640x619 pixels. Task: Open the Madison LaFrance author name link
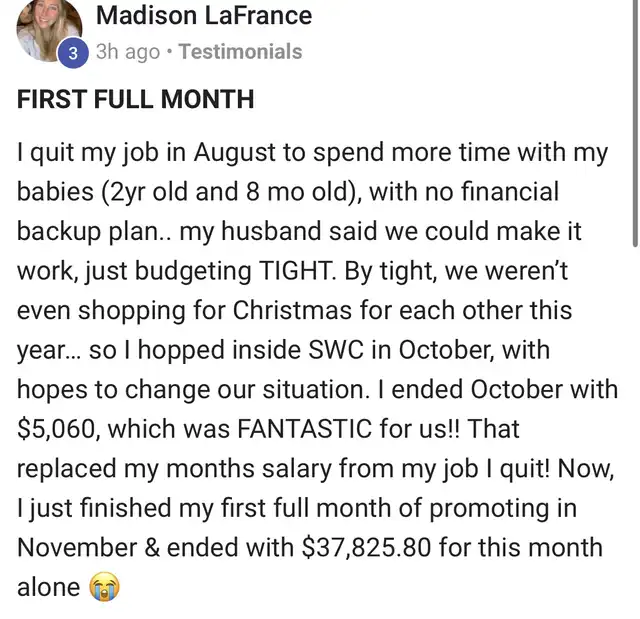[204, 16]
